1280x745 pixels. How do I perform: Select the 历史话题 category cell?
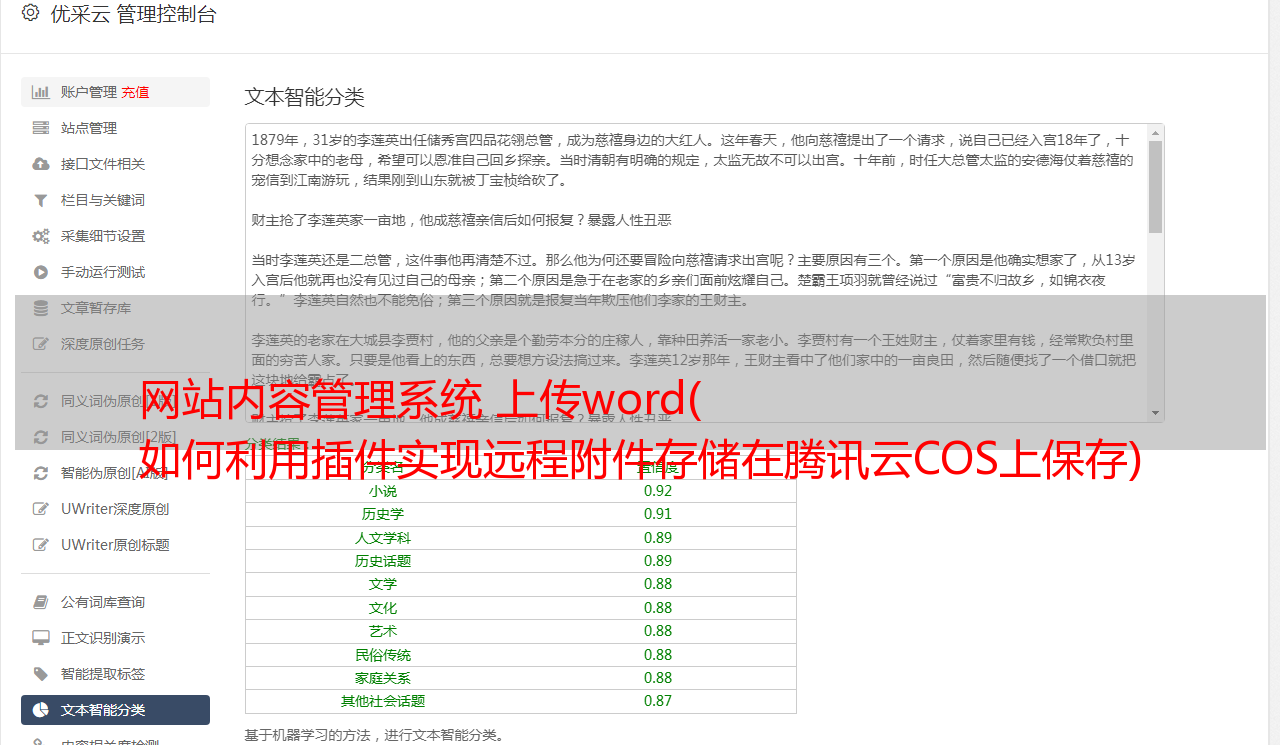tap(383, 561)
